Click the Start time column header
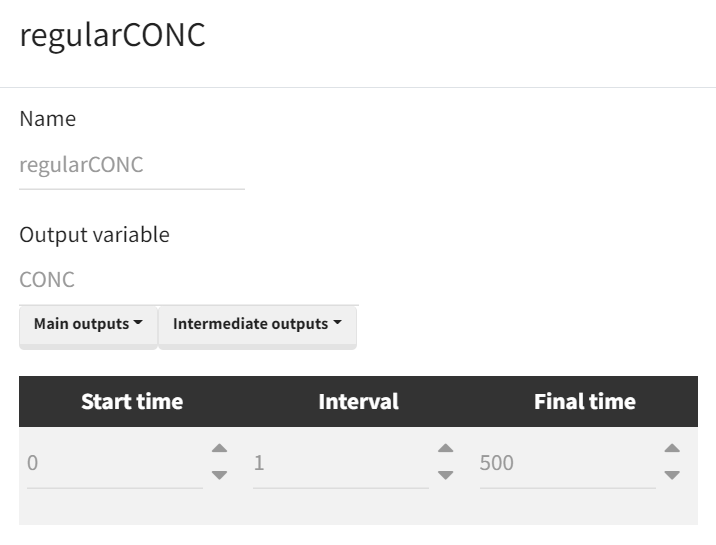The image size is (716, 545). click(x=132, y=402)
